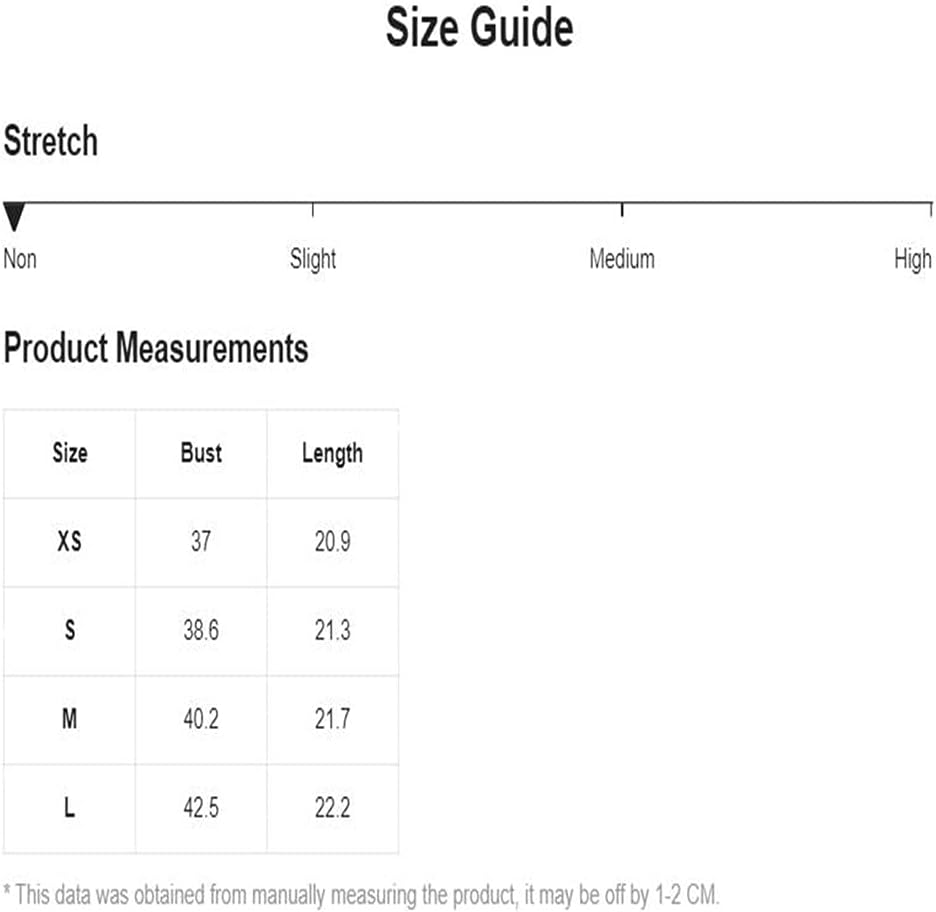The image size is (936, 912).
Task: Click the Medium tick mark on stretch scale
Action: point(622,209)
